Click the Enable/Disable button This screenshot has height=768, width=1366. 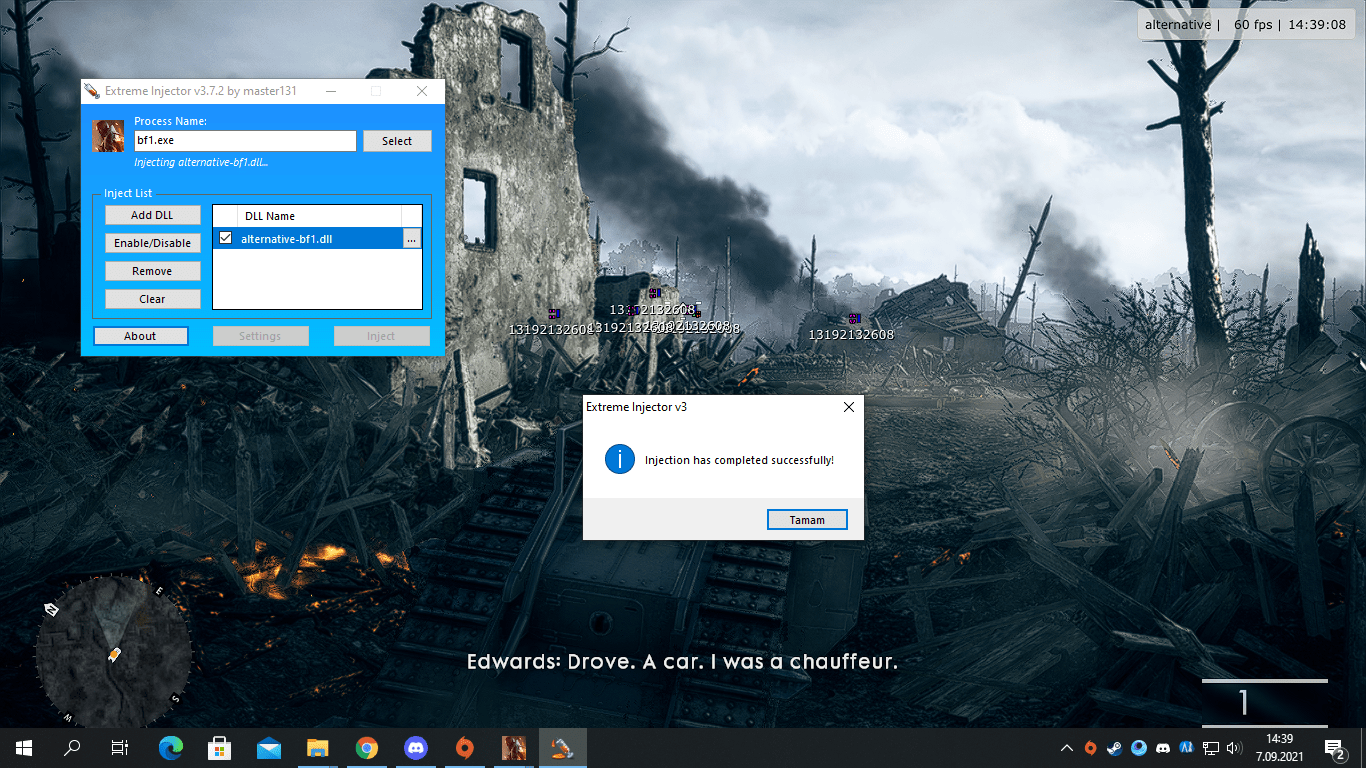[152, 243]
